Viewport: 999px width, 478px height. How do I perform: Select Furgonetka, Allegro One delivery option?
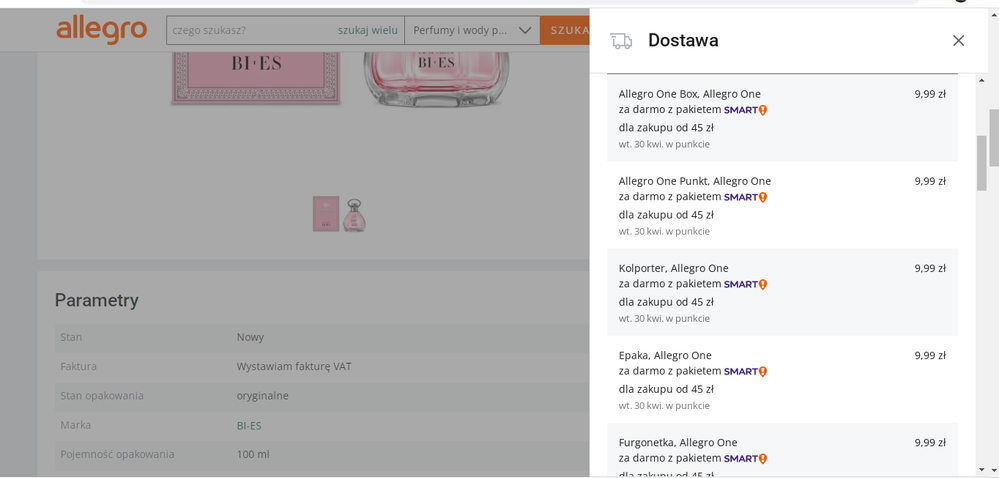point(782,450)
